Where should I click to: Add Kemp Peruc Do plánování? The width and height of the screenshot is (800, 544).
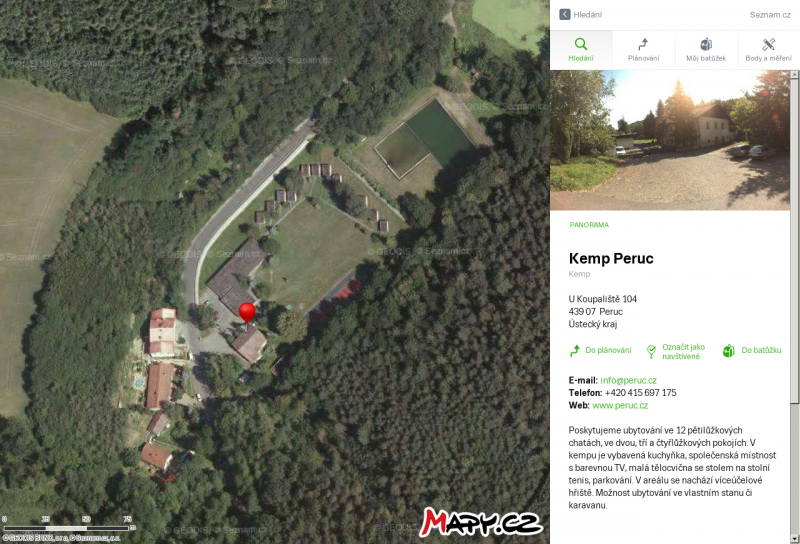click(x=601, y=351)
